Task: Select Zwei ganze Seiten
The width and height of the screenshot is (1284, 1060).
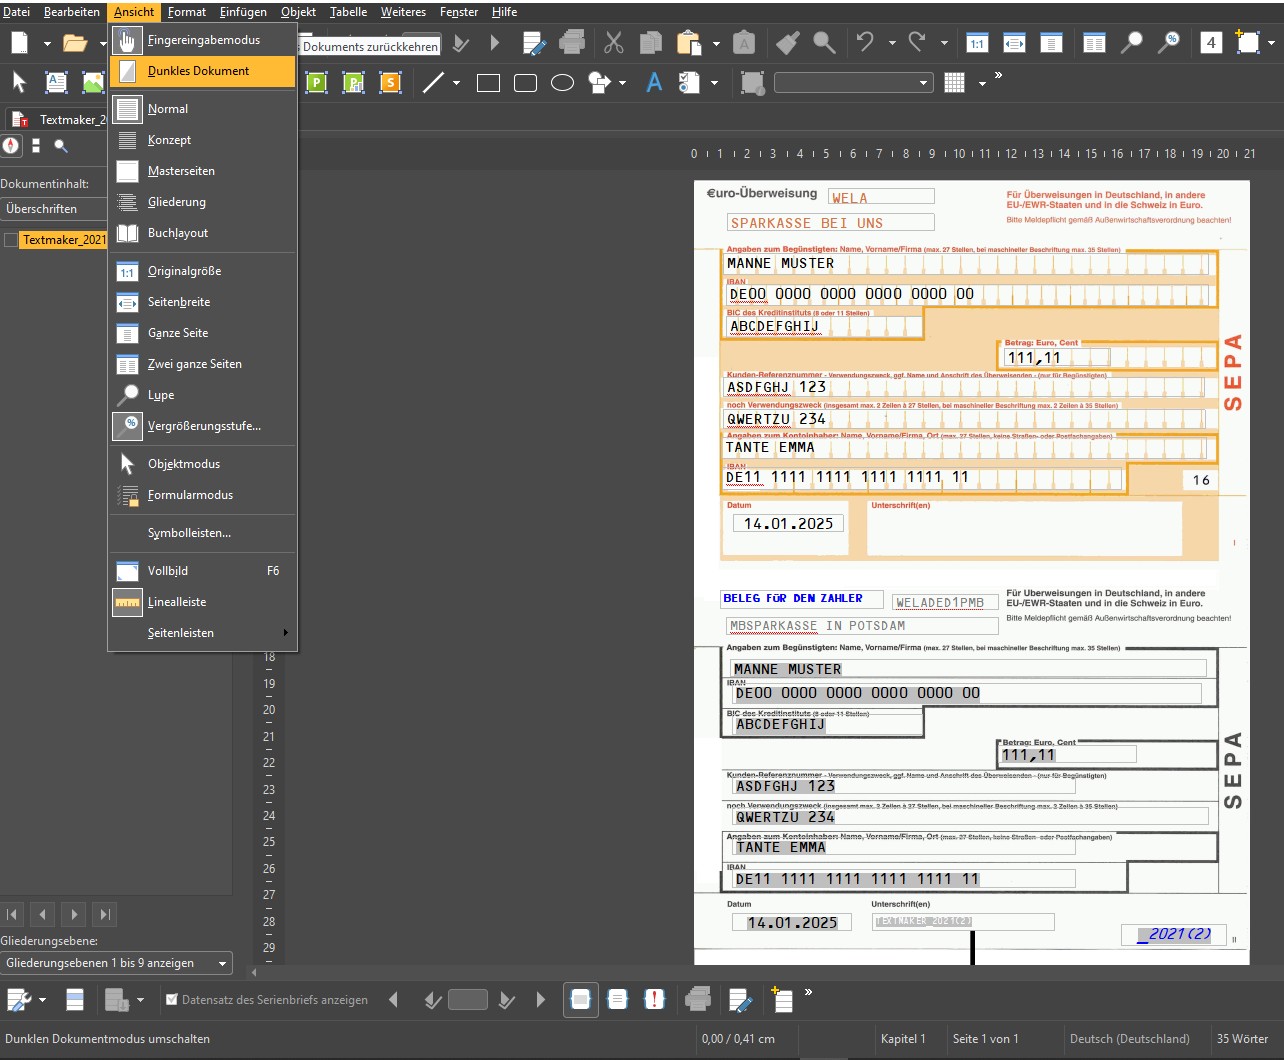Action: coord(202,364)
